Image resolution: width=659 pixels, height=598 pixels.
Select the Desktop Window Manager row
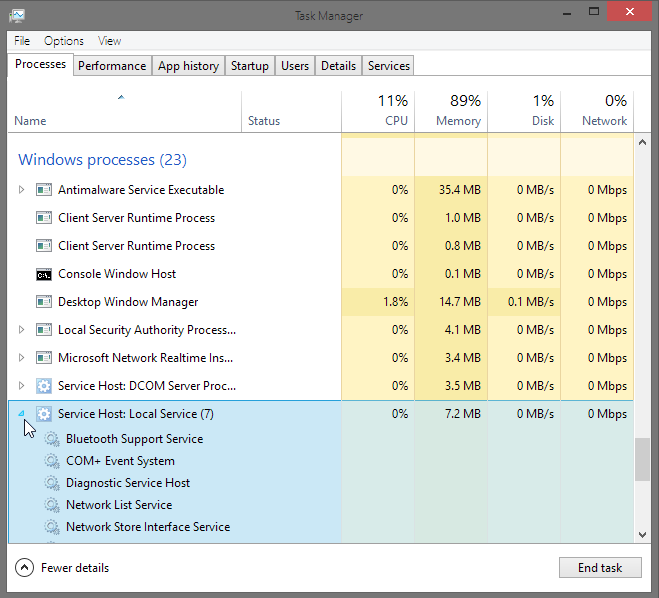[x=321, y=302]
